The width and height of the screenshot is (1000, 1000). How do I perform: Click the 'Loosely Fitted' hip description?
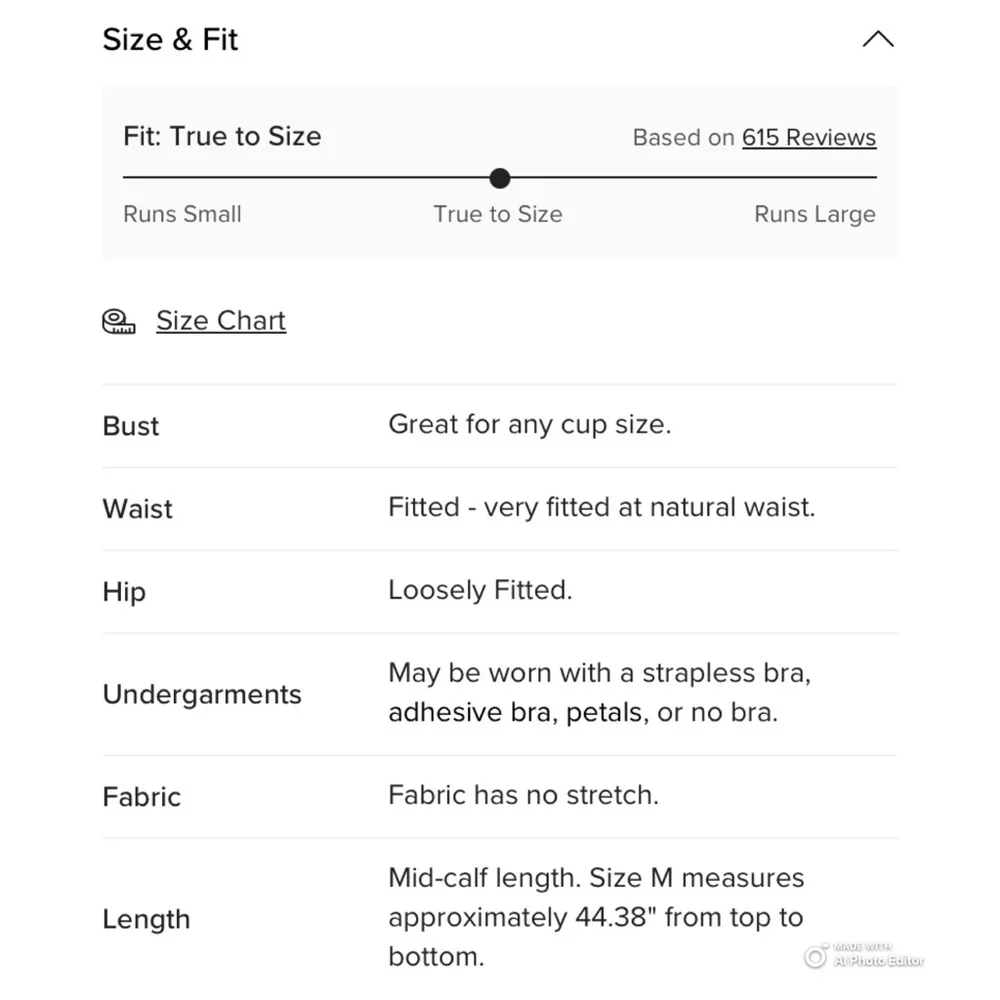pos(480,590)
